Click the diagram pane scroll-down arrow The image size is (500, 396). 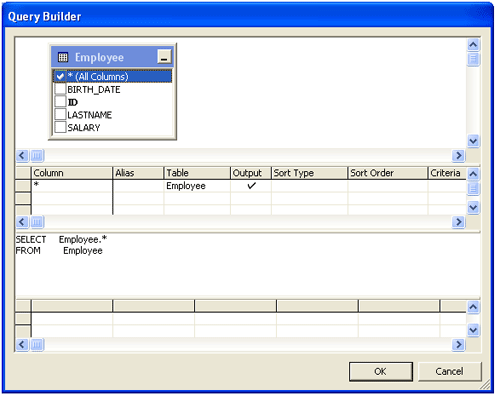(x=473, y=141)
